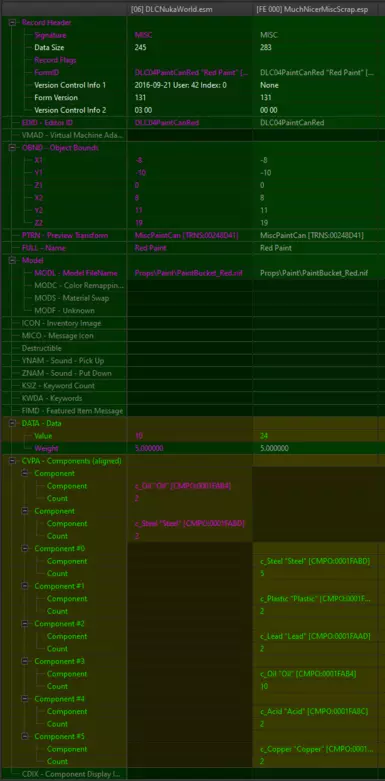Select the MODL - Model FileName row
Screen dimensions: 385x781
point(192,273)
